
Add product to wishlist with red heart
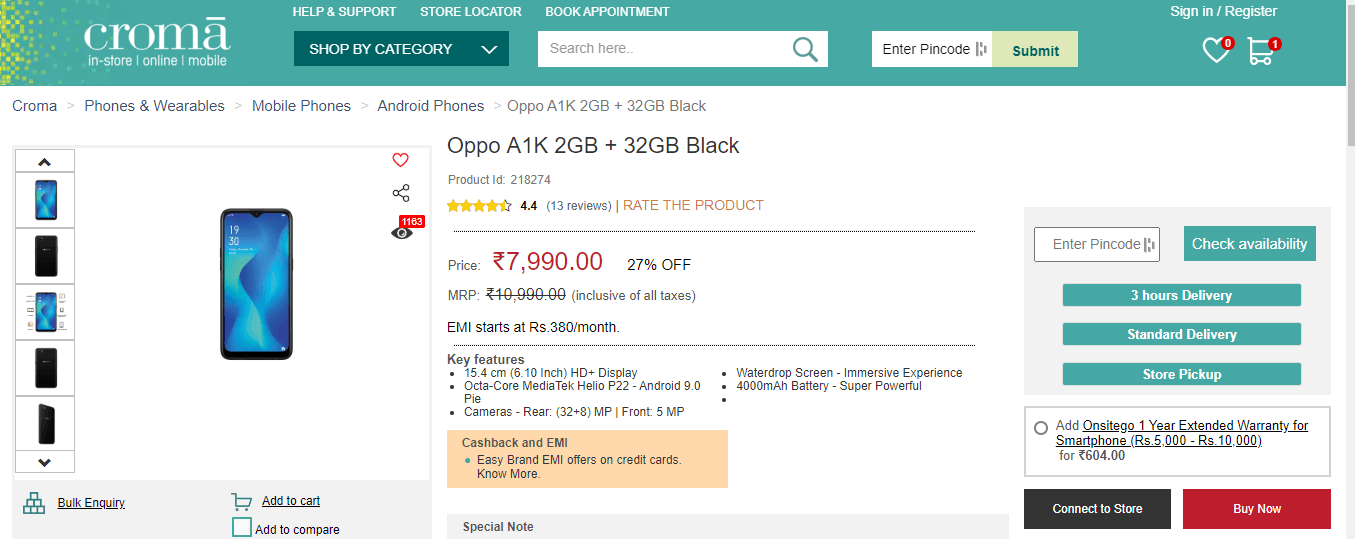pos(400,160)
